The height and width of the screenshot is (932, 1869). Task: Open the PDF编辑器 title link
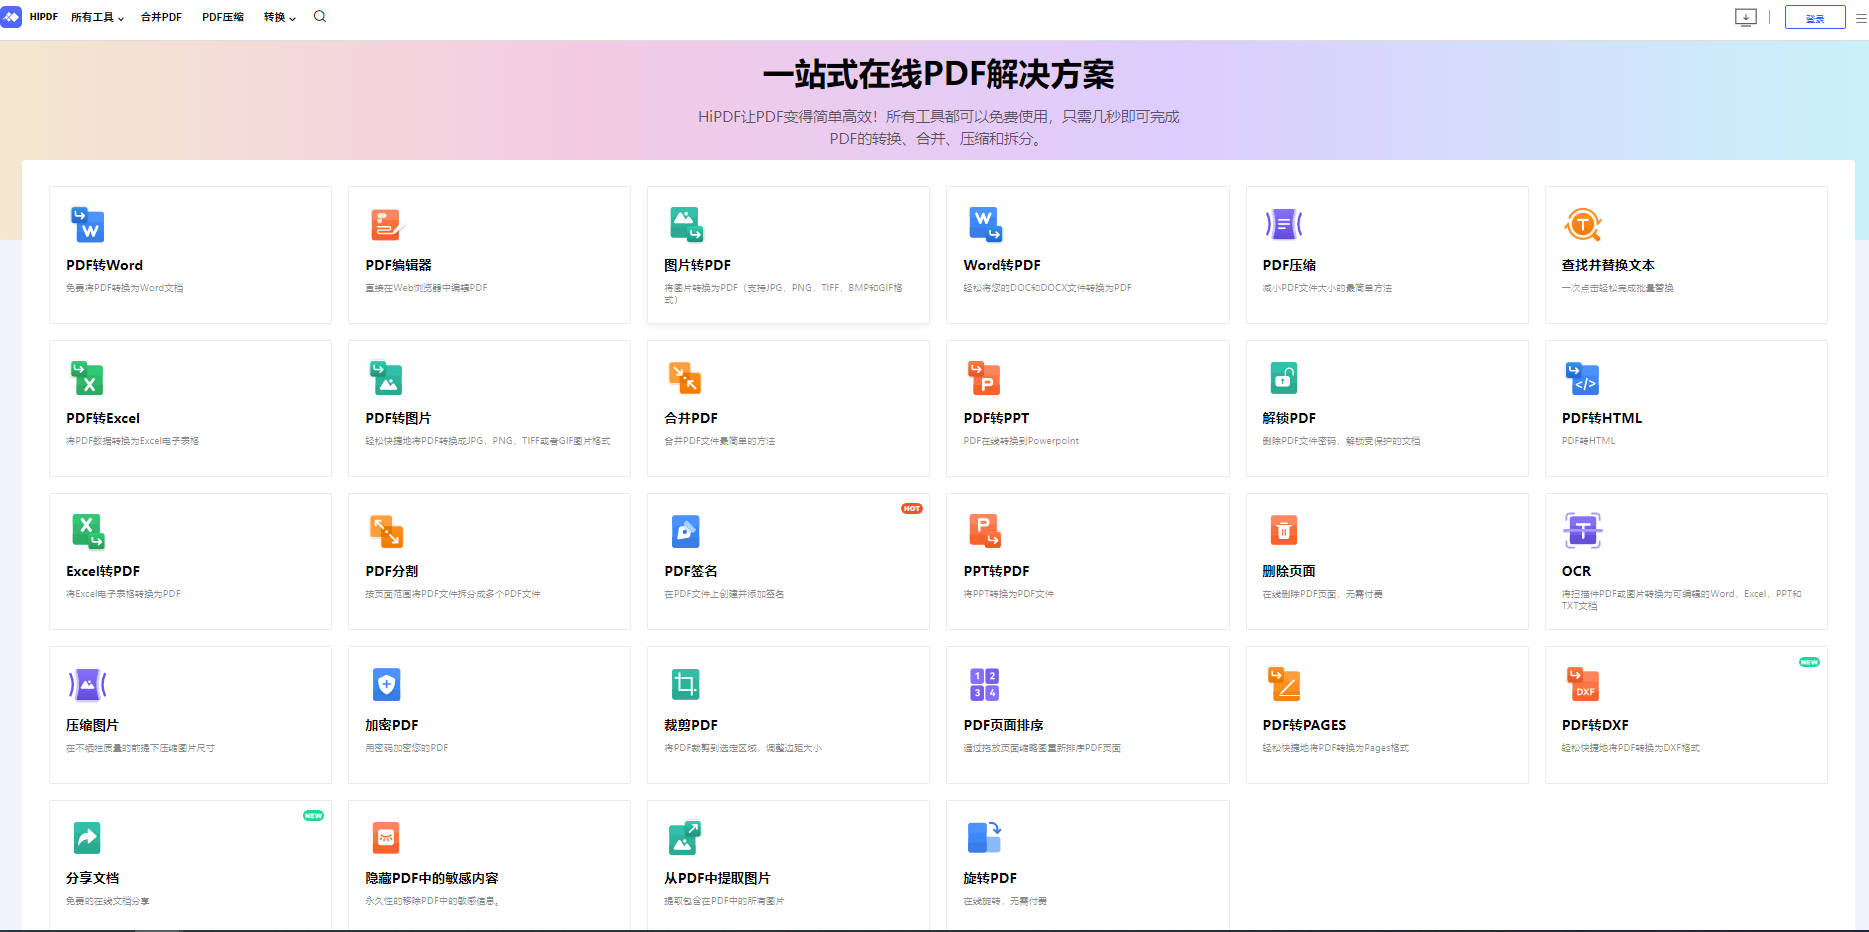coord(399,265)
